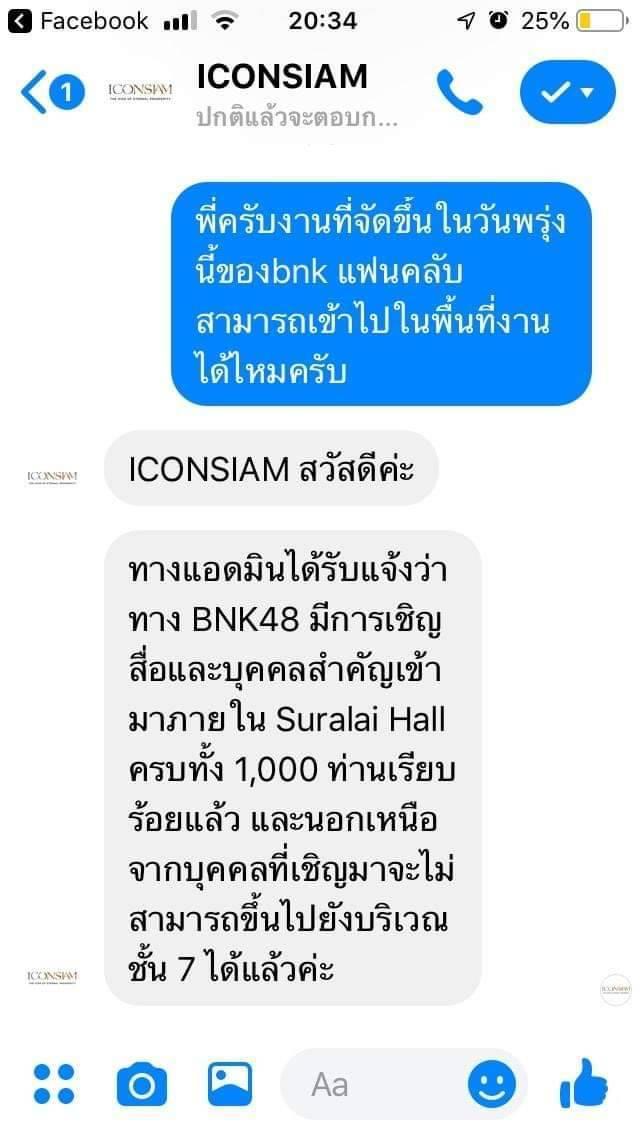
Task: Open the checkmark dropdown options button
Action: [x=568, y=92]
